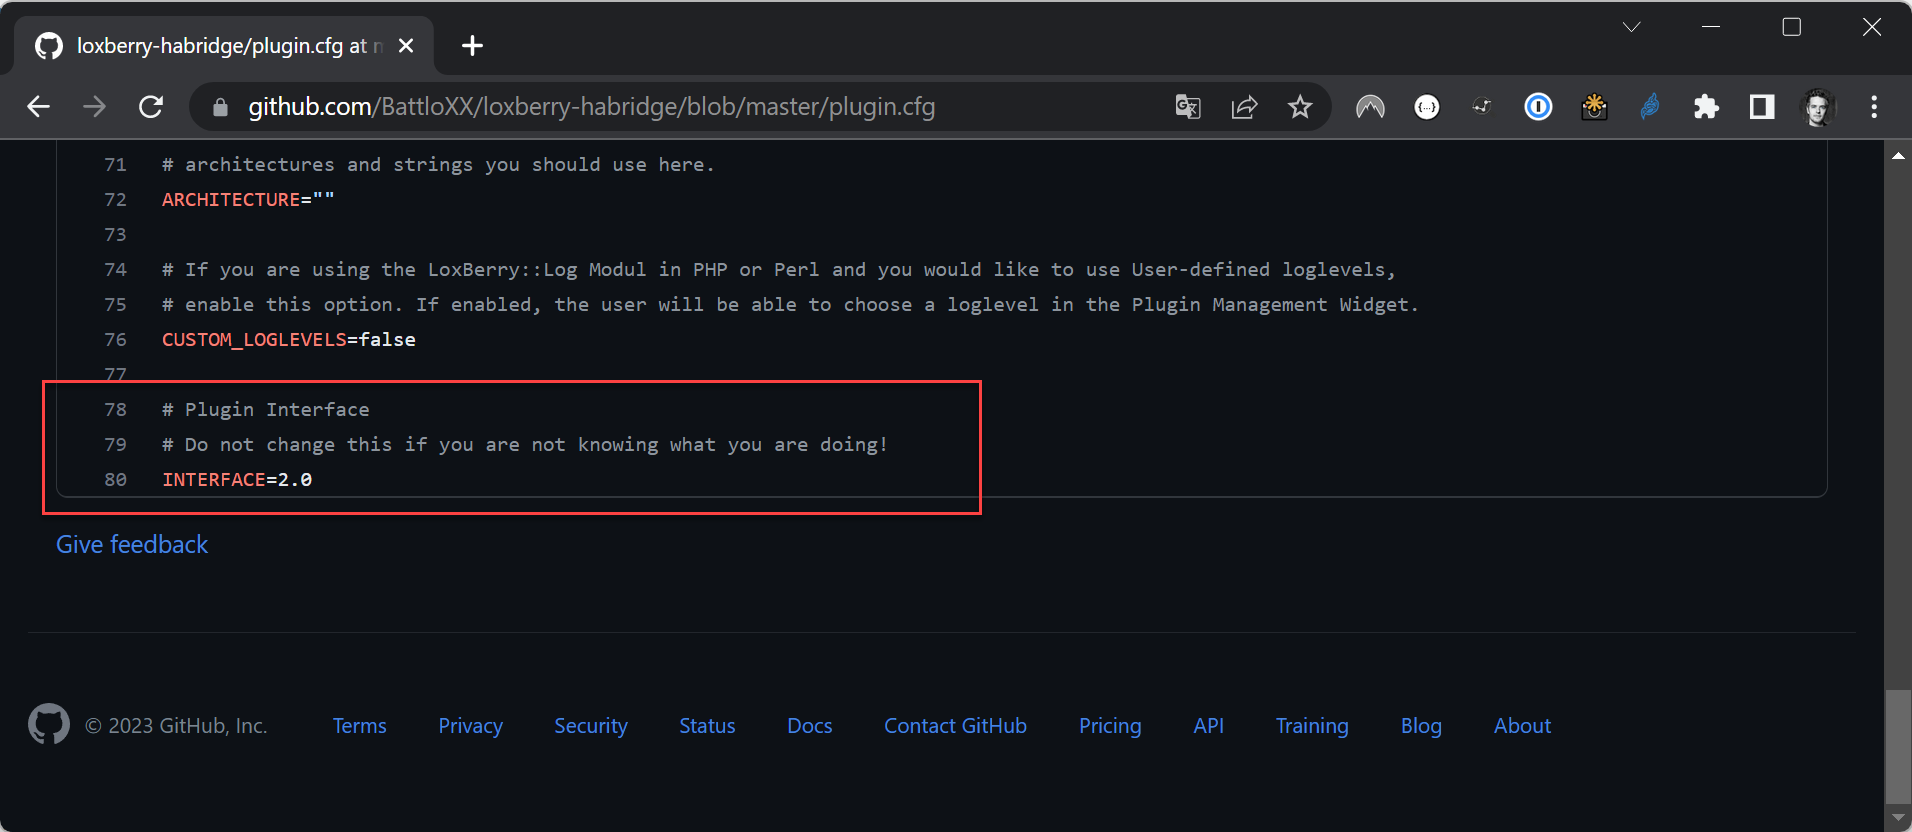
Task: Open the Privacy footer link
Action: (470, 726)
